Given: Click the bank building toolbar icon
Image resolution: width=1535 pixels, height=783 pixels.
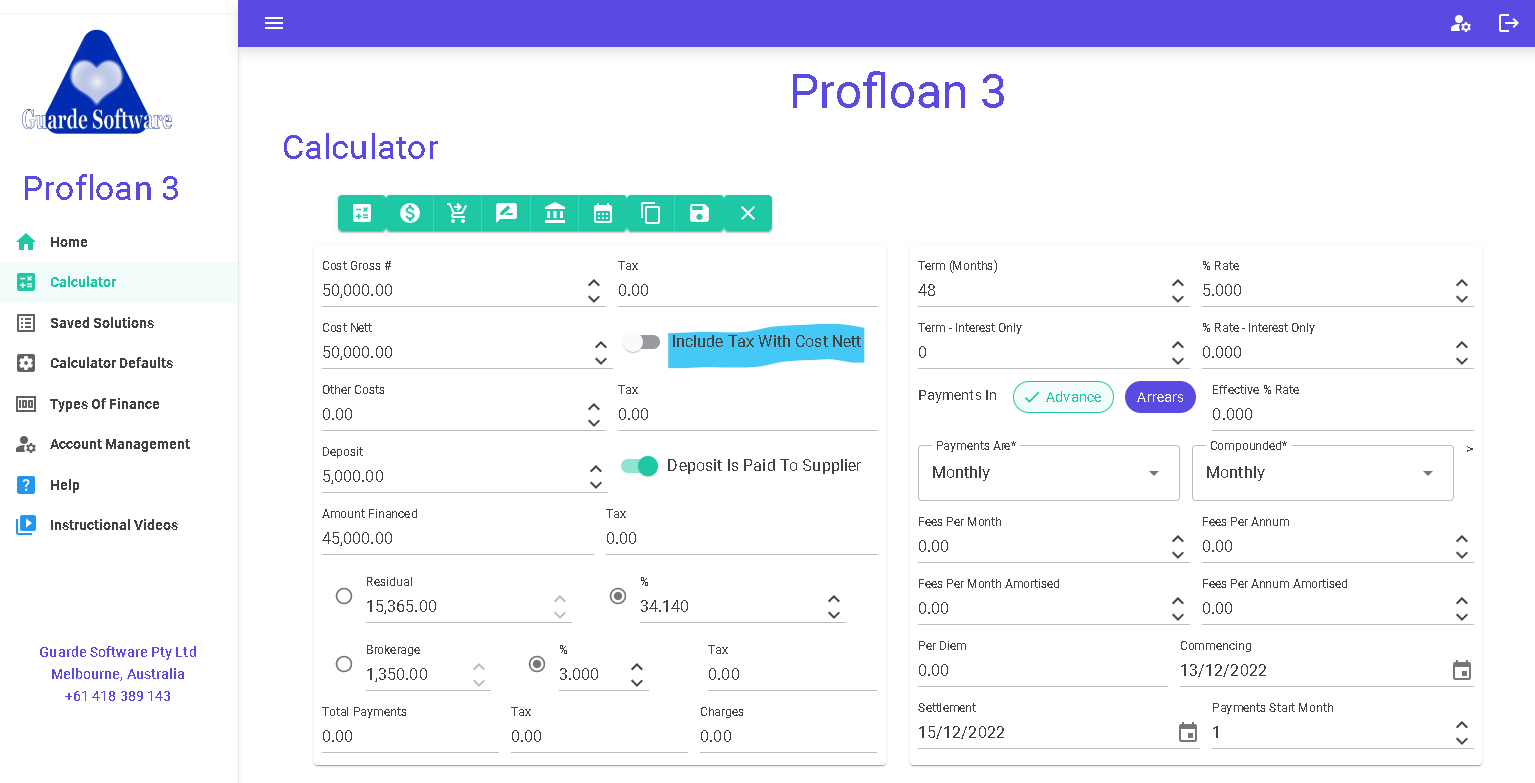Looking at the screenshot, I should tap(554, 213).
